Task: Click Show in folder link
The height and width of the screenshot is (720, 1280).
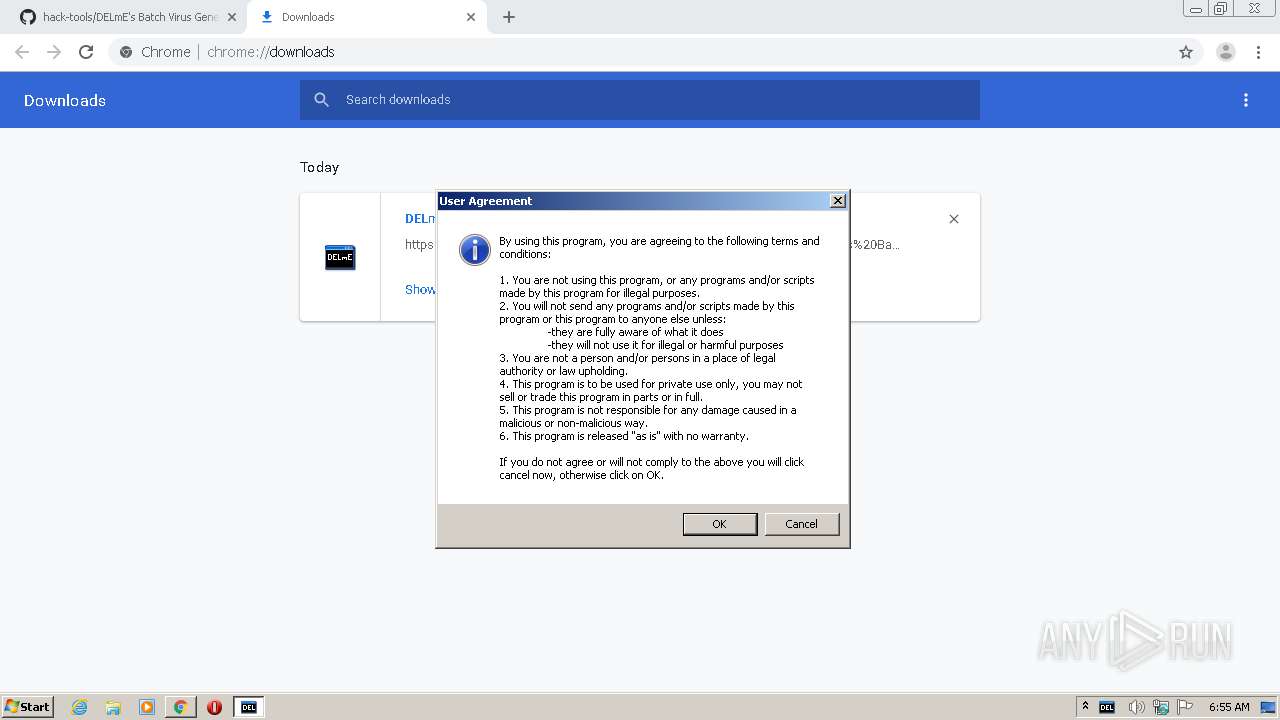Action: tap(421, 289)
